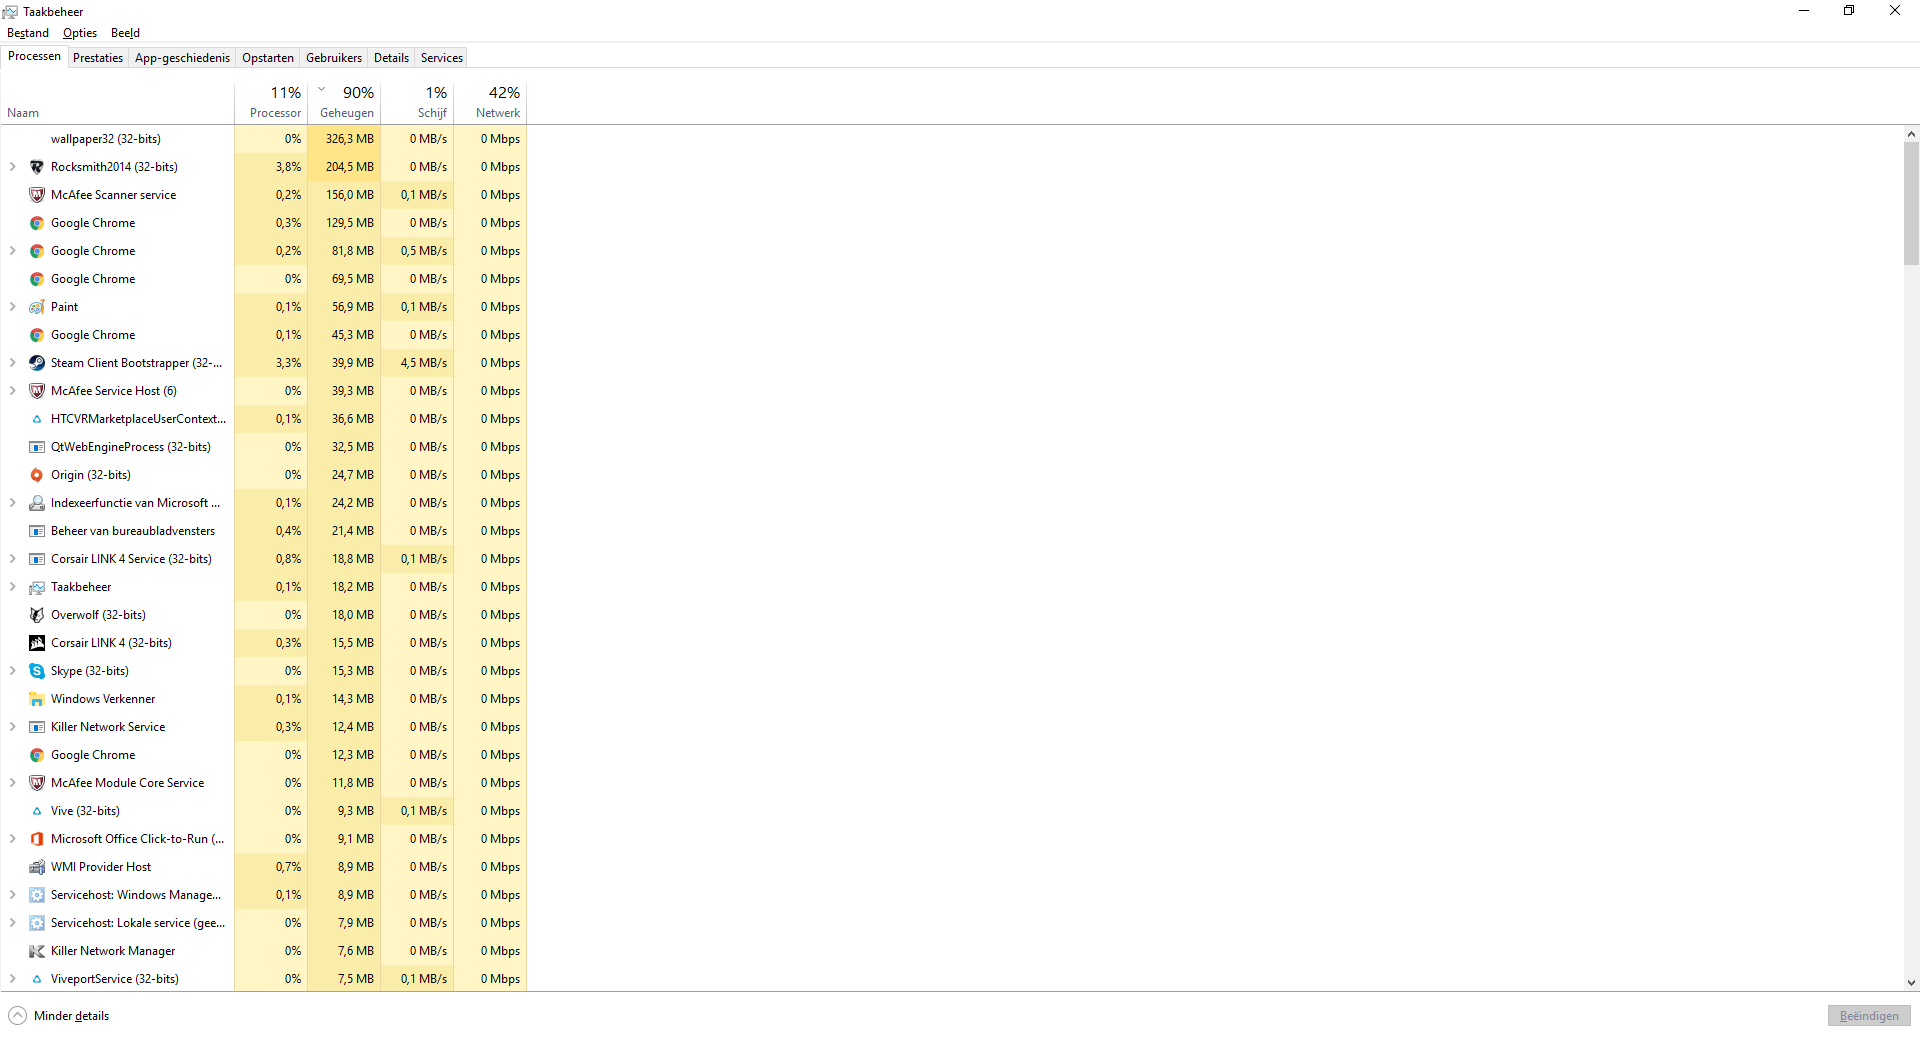Switch to the Details tab
This screenshot has width=1920, height=1040.
tap(391, 58)
